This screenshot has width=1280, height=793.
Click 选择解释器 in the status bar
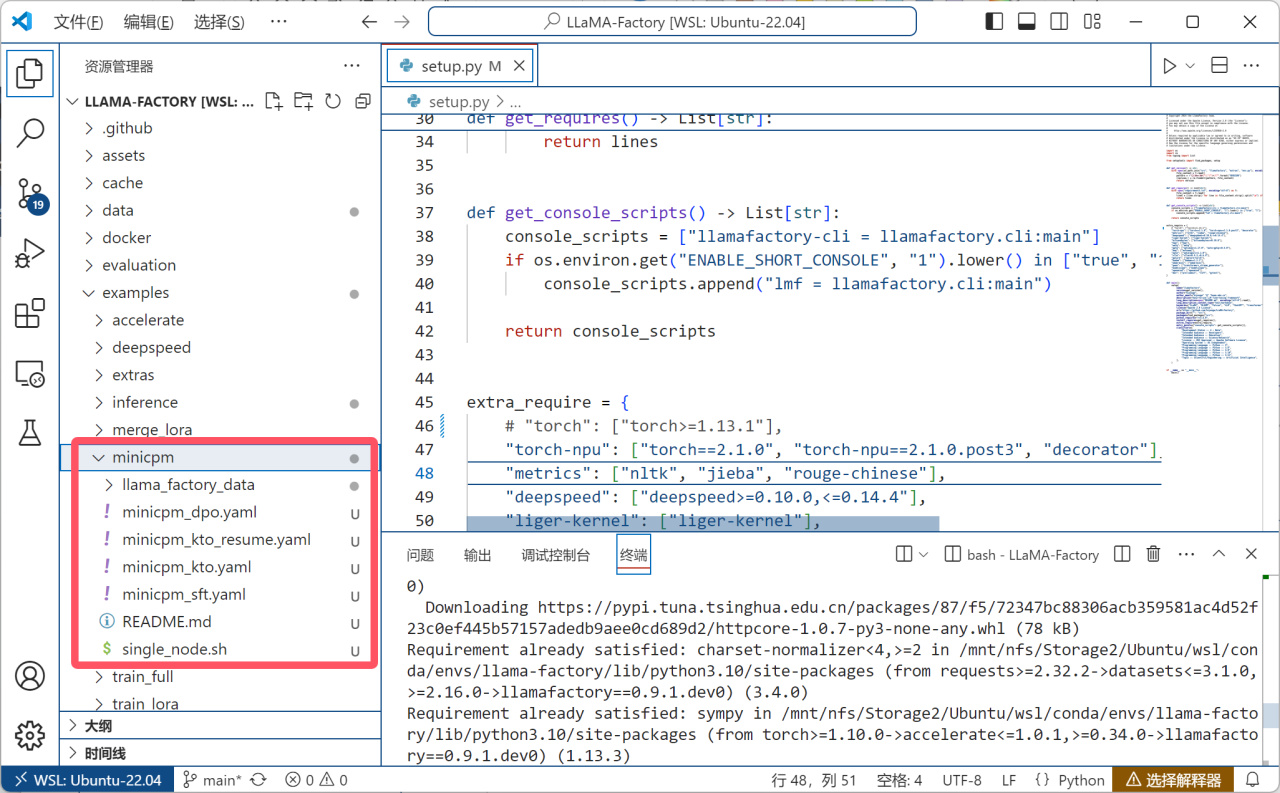pos(1174,780)
